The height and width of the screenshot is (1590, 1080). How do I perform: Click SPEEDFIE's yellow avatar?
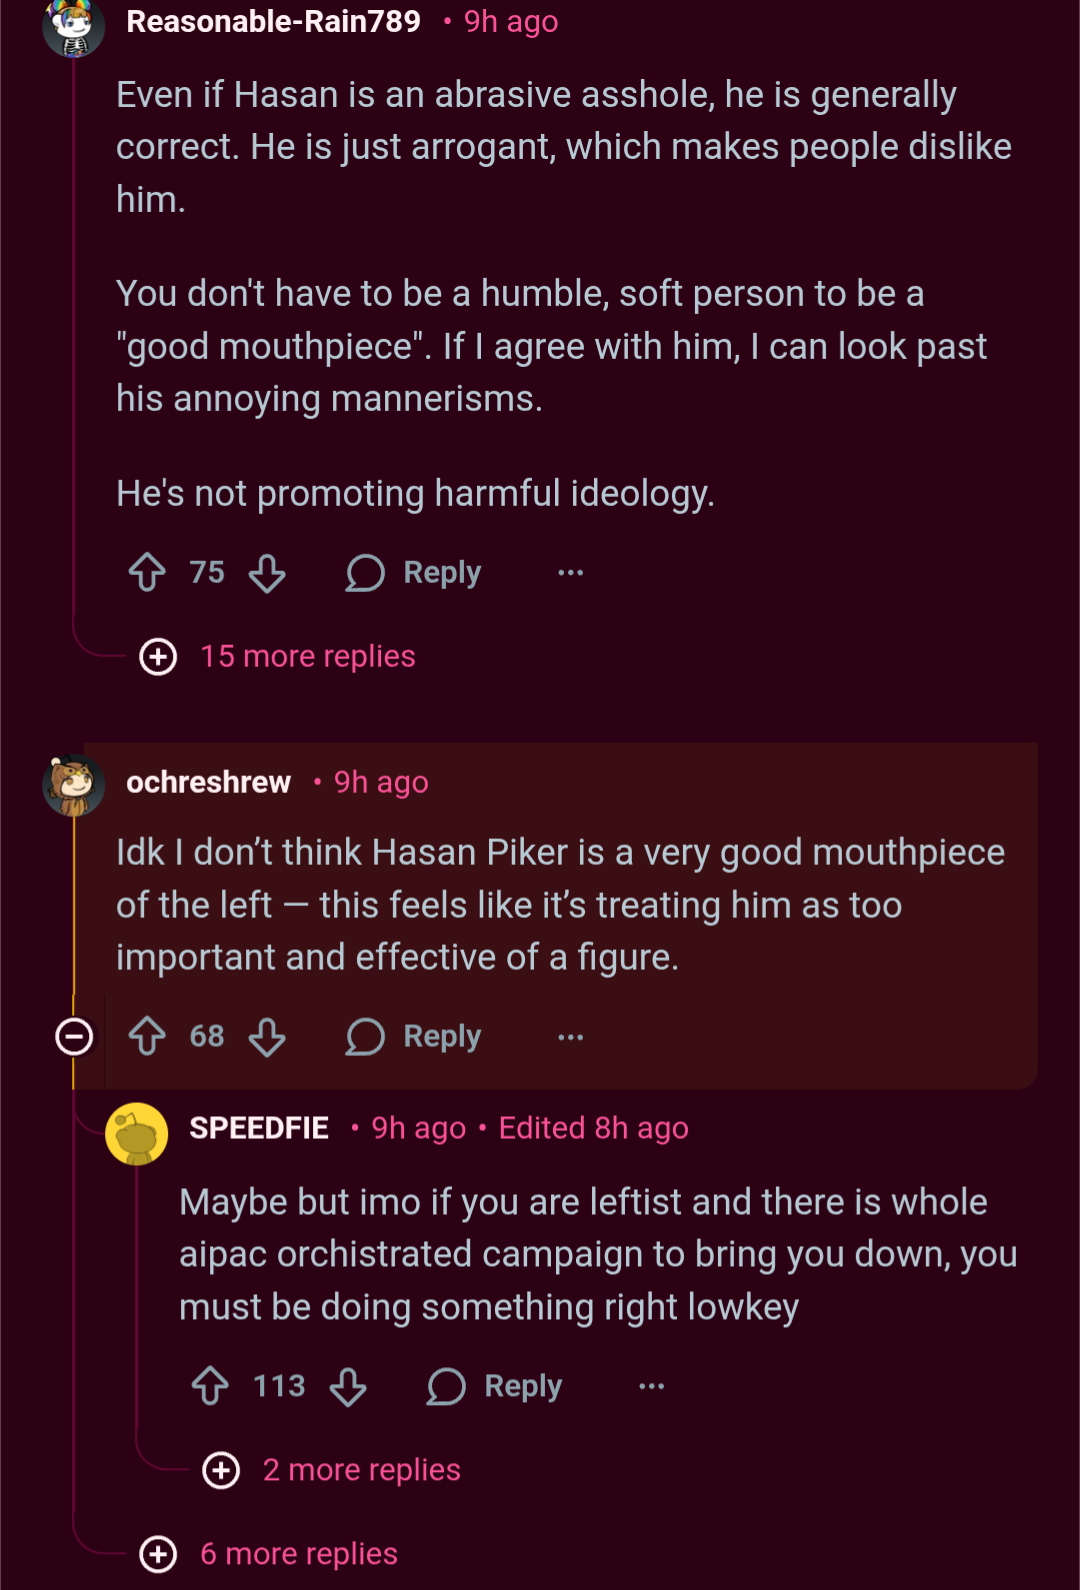(x=137, y=1134)
